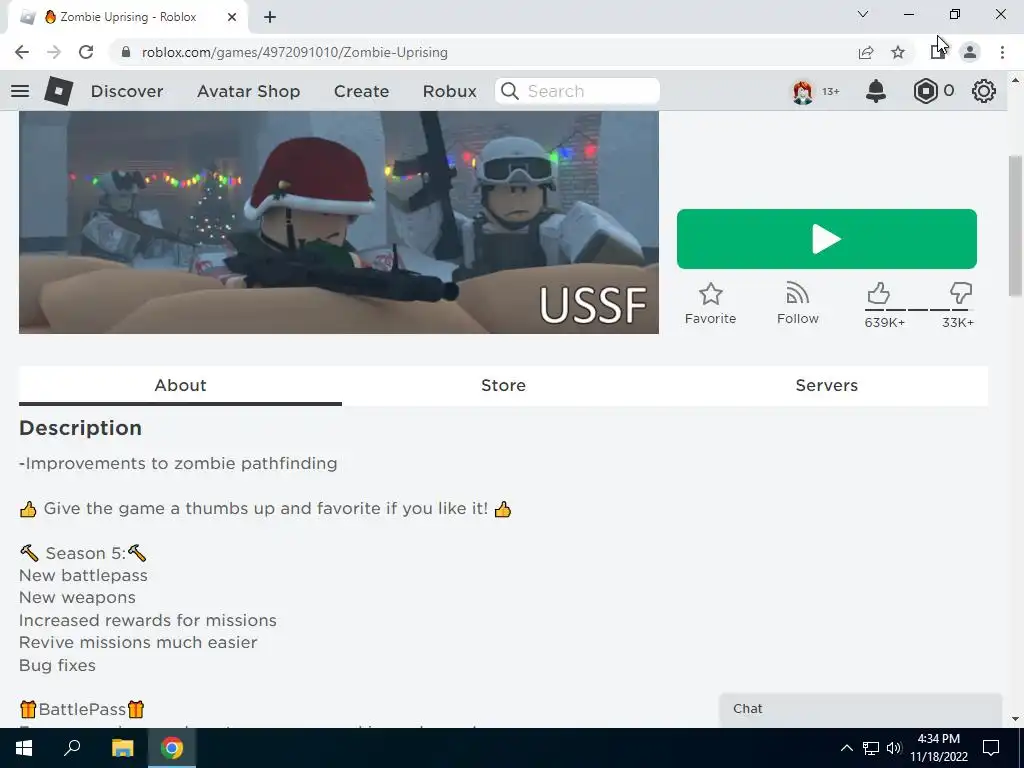Screen dimensions: 1024x768
Task: Click the USSF game thumbnail image
Action: (x=339, y=222)
